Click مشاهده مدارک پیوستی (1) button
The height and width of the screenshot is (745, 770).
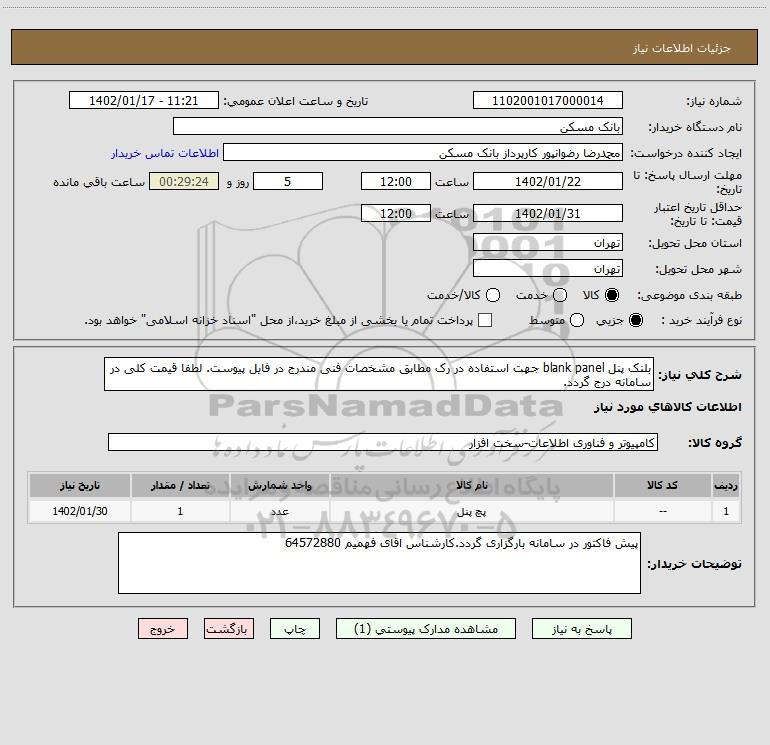pos(426,629)
